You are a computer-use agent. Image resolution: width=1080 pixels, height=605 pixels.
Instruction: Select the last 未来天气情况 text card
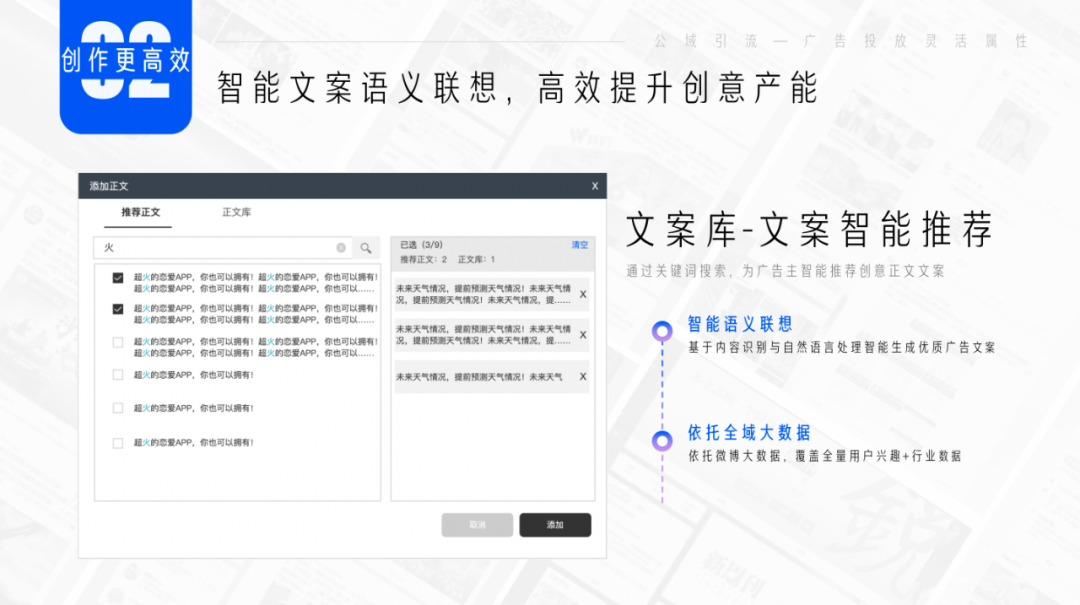[485, 377]
